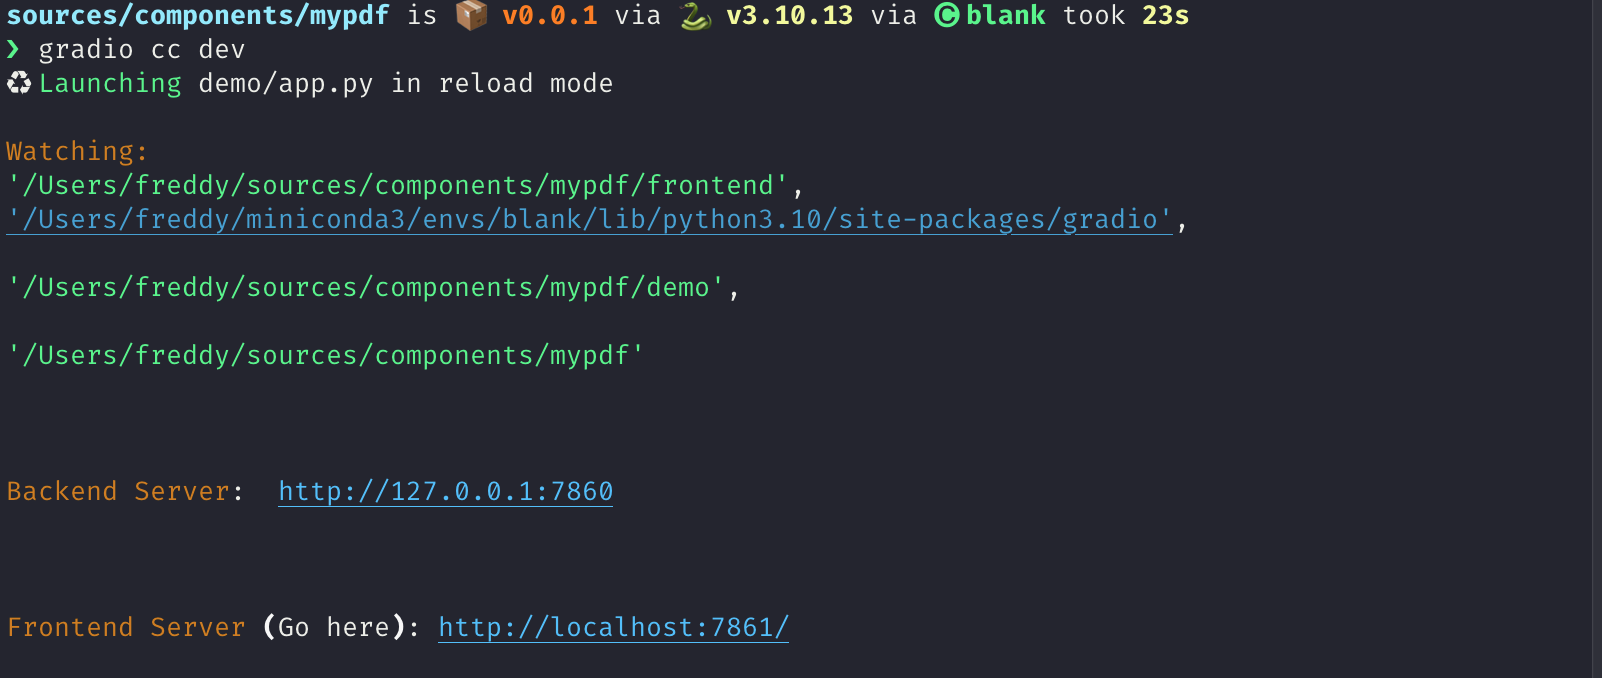1602x678 pixels.
Task: Click the mypdf/frontend watched path
Action: pyautogui.click(x=398, y=185)
